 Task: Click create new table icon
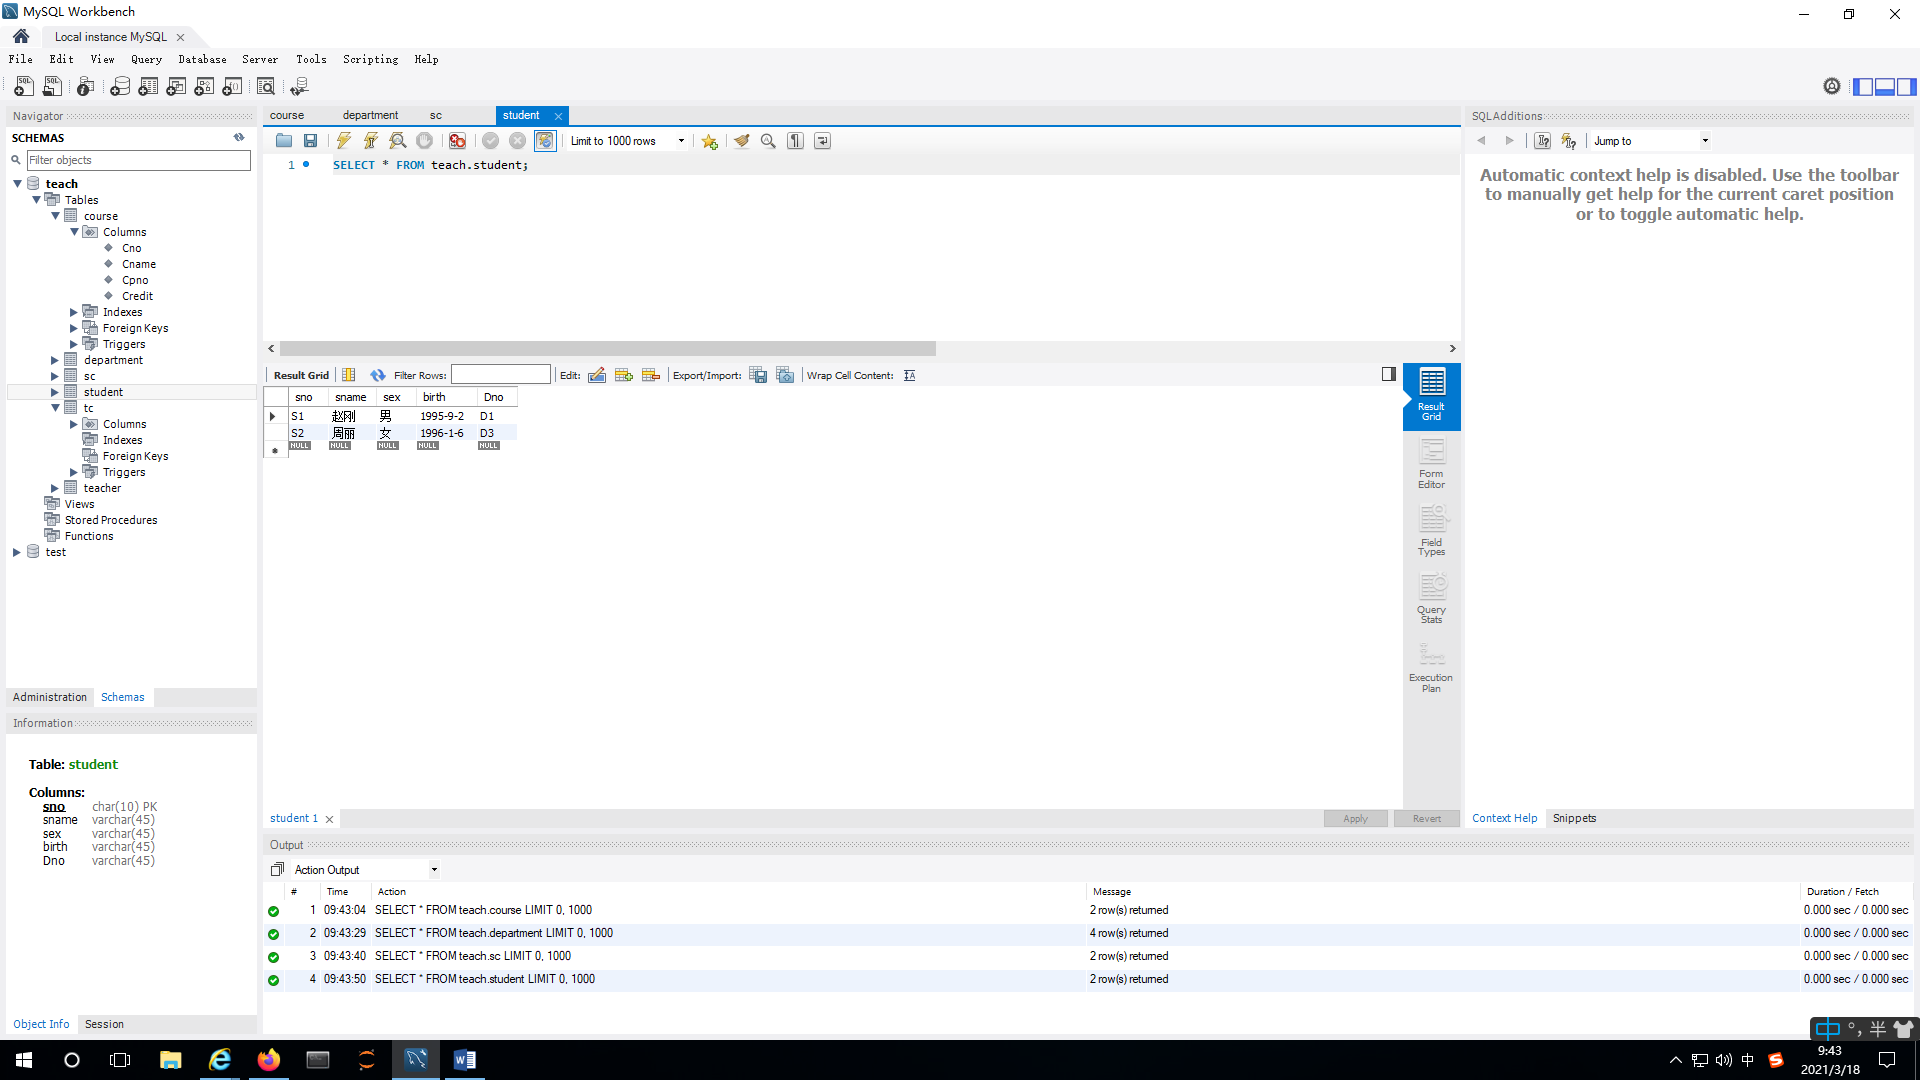[148, 87]
